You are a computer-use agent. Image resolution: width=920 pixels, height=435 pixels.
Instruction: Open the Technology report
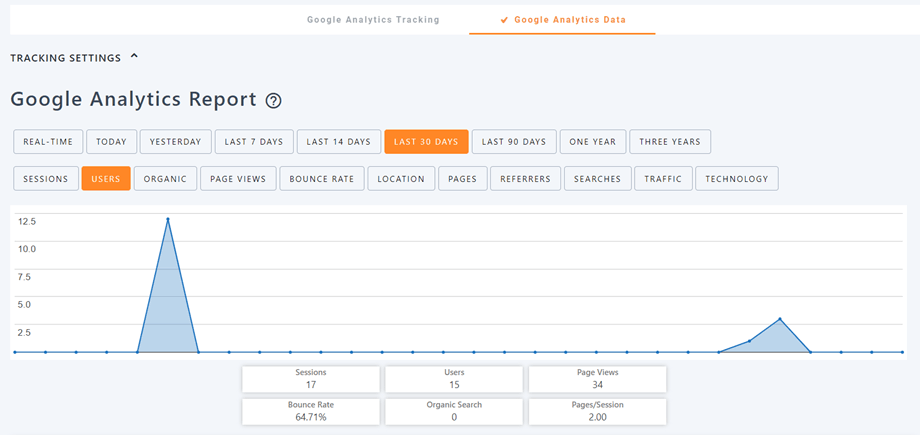736,179
